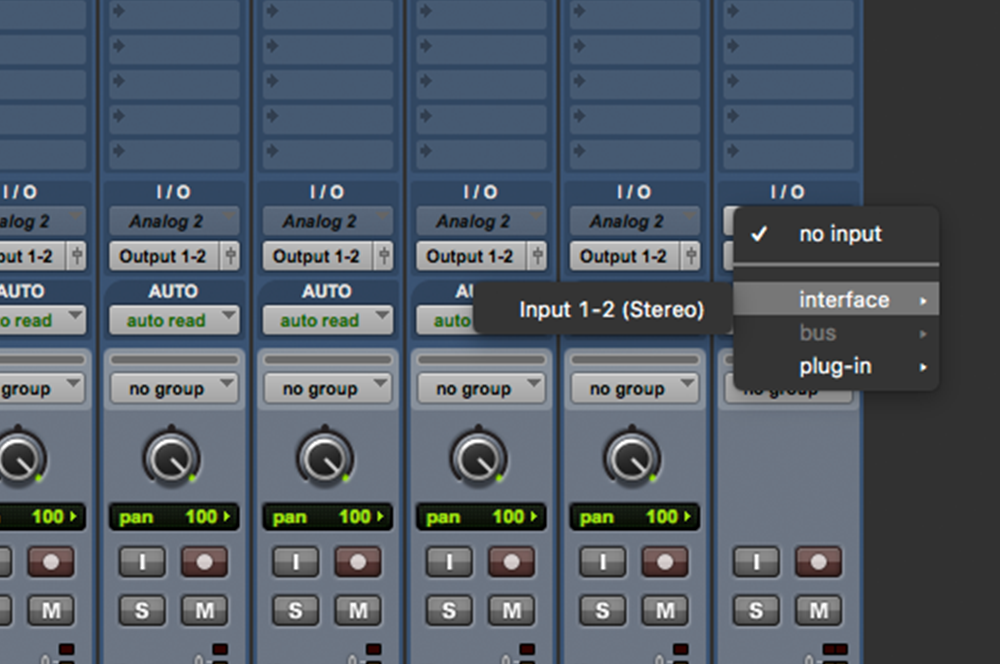Open "no group" dropdown on first full strip
The image size is (1000, 664).
(174, 388)
